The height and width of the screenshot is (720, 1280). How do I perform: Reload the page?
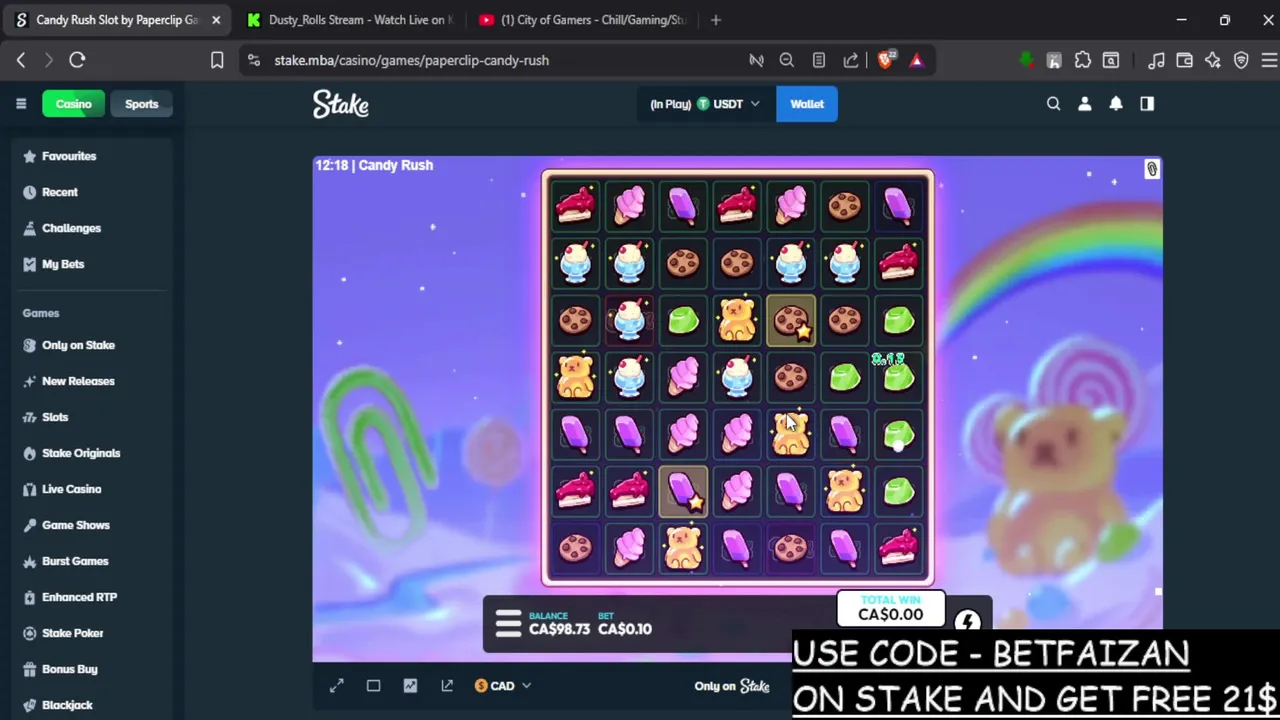pos(77,60)
